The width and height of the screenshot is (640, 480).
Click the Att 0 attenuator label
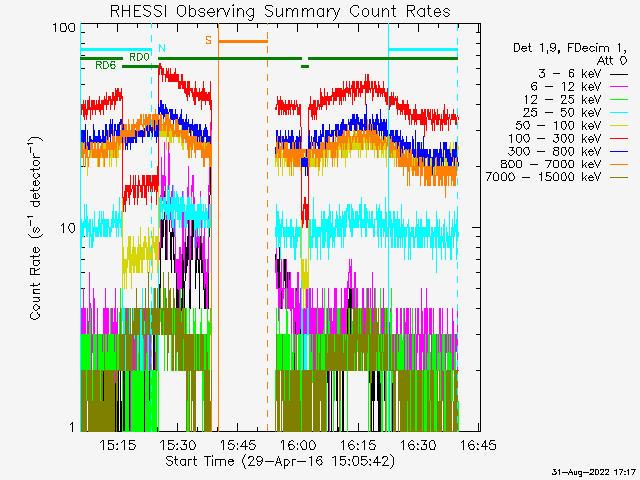pos(612,61)
